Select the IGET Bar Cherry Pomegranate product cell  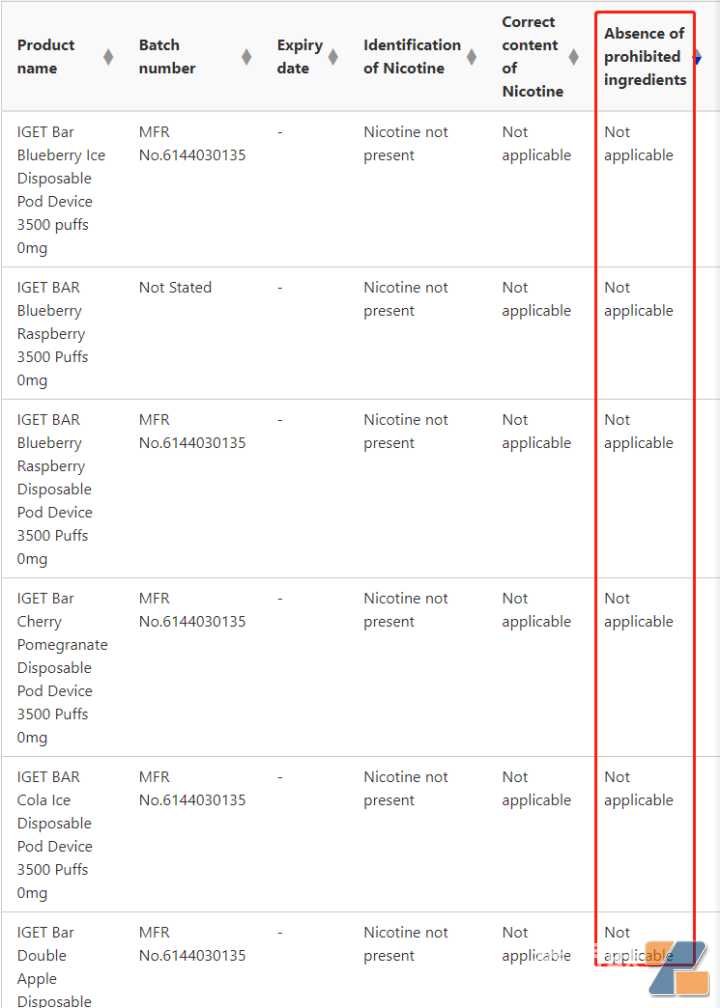(61, 667)
